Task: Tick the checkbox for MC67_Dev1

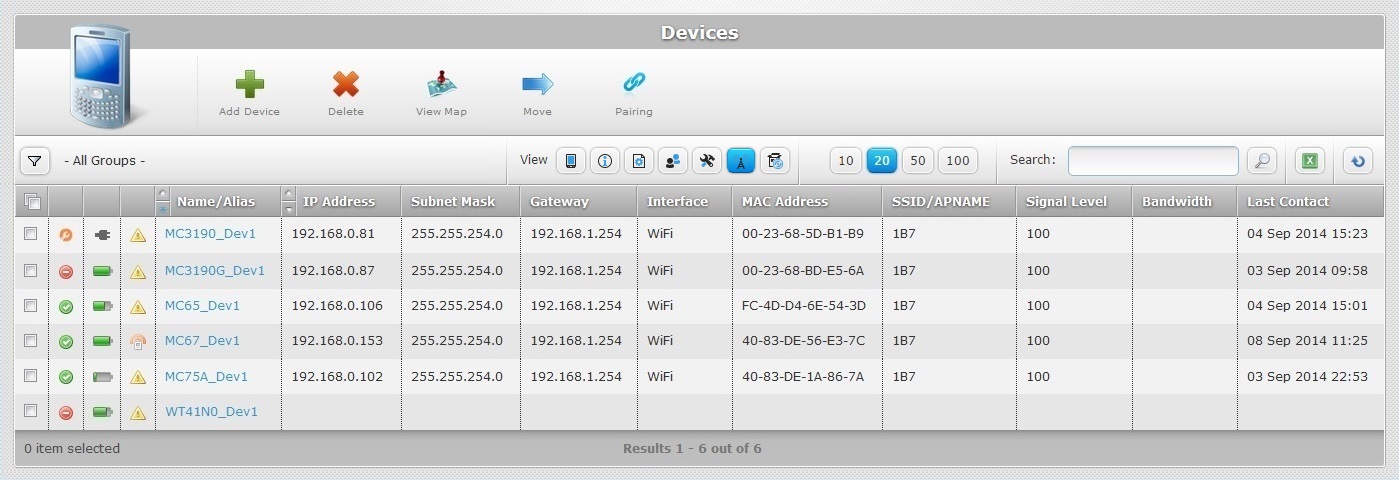Action: tap(31, 340)
